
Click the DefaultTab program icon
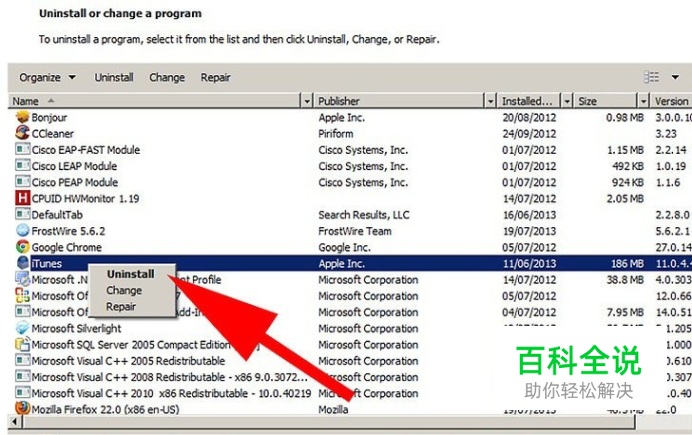point(22,214)
